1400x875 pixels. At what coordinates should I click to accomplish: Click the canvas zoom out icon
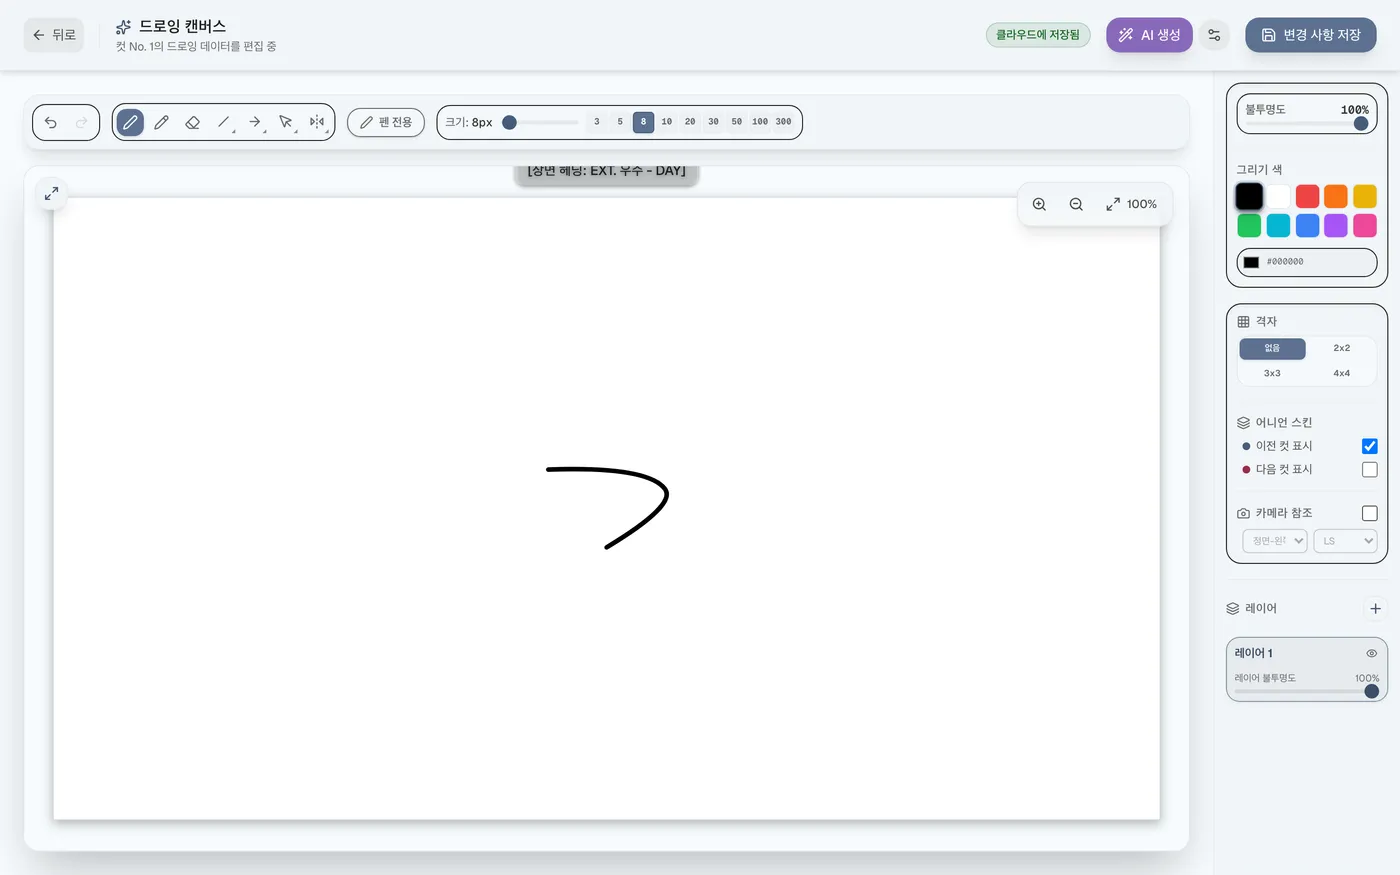point(1076,204)
